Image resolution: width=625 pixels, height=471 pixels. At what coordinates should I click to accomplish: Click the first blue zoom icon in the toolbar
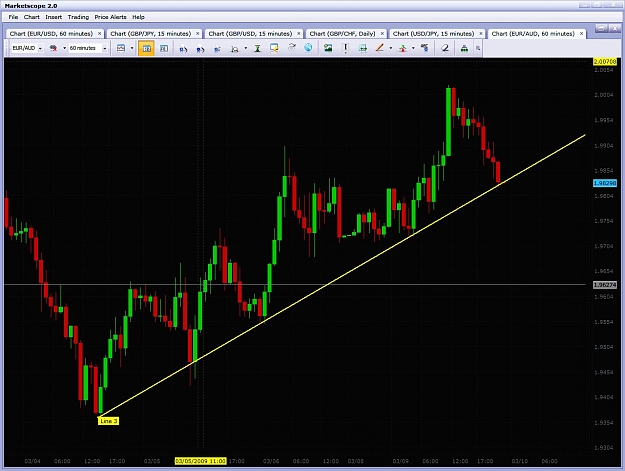pos(183,49)
